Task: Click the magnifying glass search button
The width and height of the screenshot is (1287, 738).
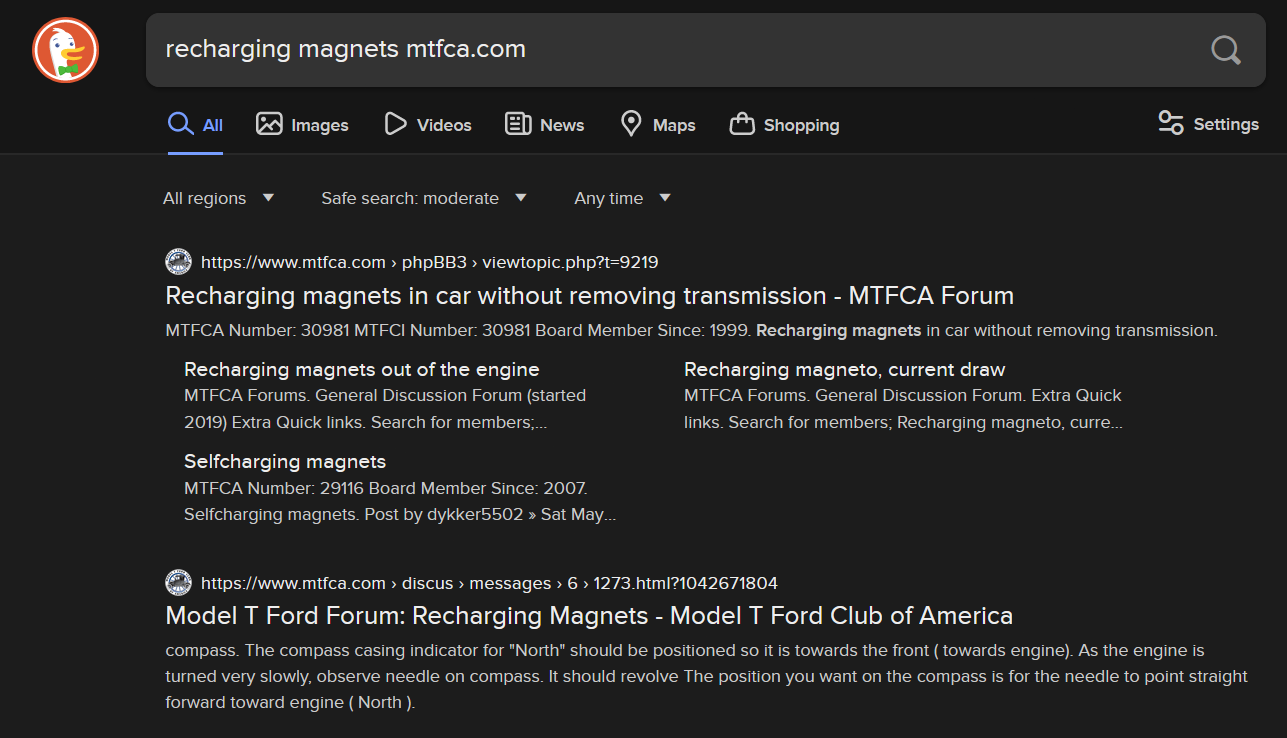Action: pos(1225,49)
